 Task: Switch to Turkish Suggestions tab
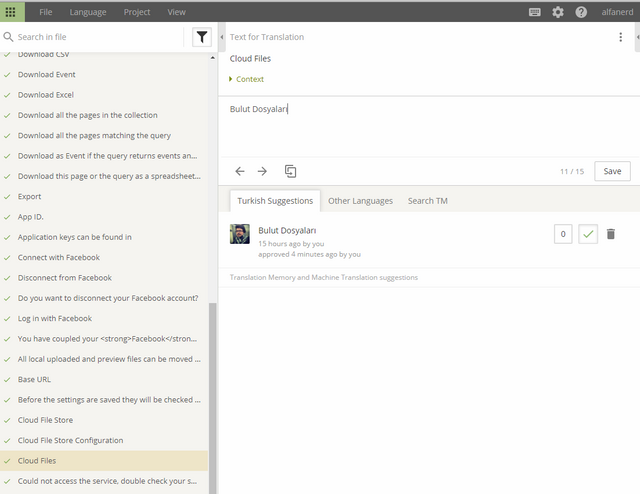tap(275, 201)
